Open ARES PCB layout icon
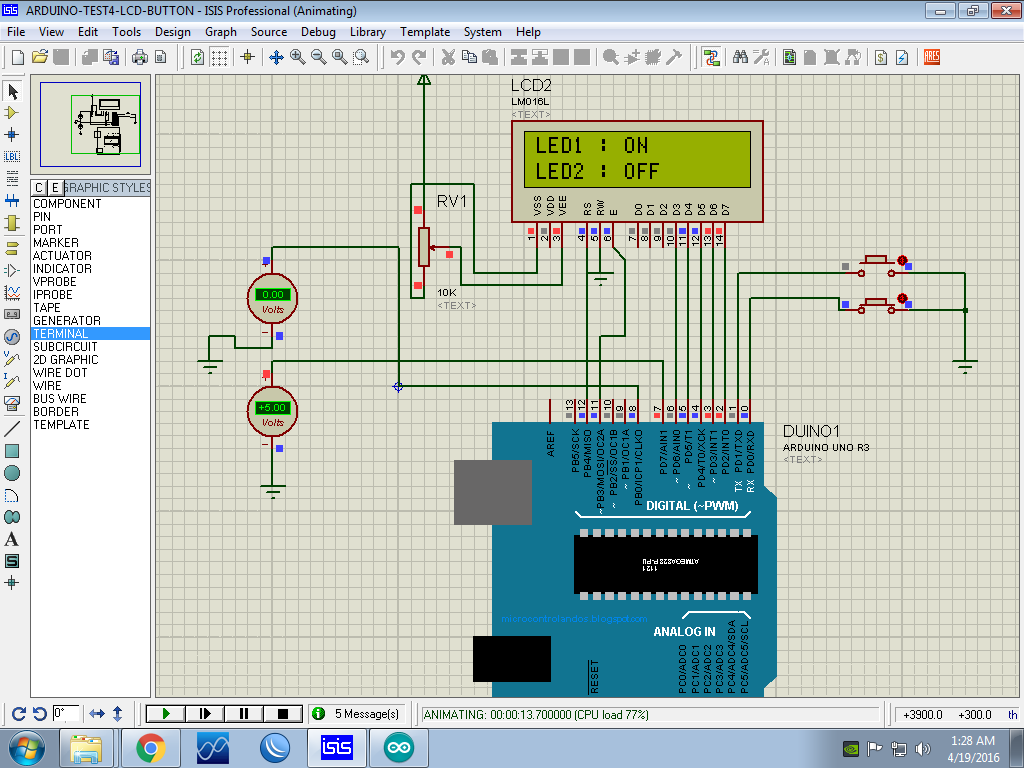 pyautogui.click(x=932, y=57)
